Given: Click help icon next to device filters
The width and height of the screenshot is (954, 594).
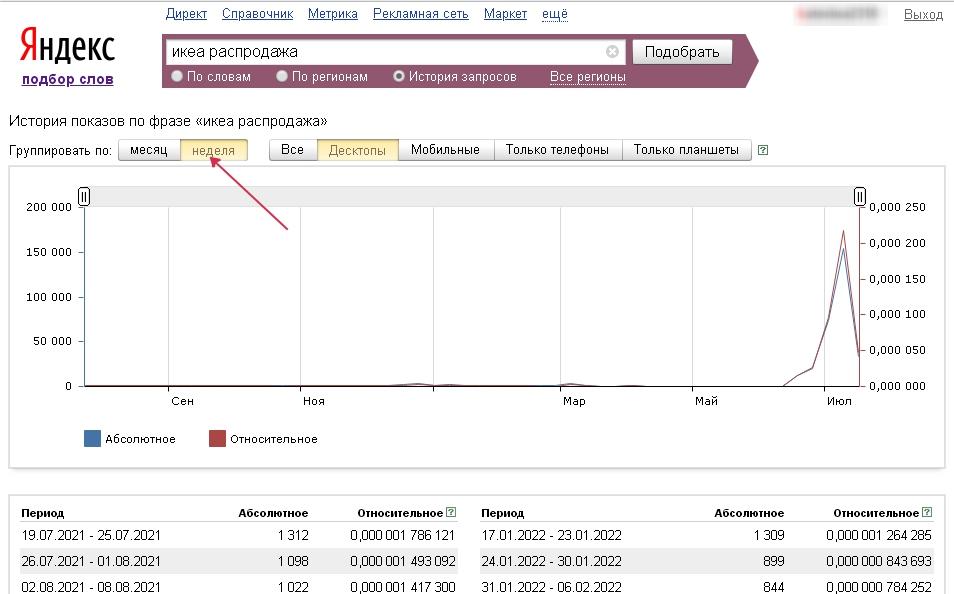Looking at the screenshot, I should (x=763, y=151).
